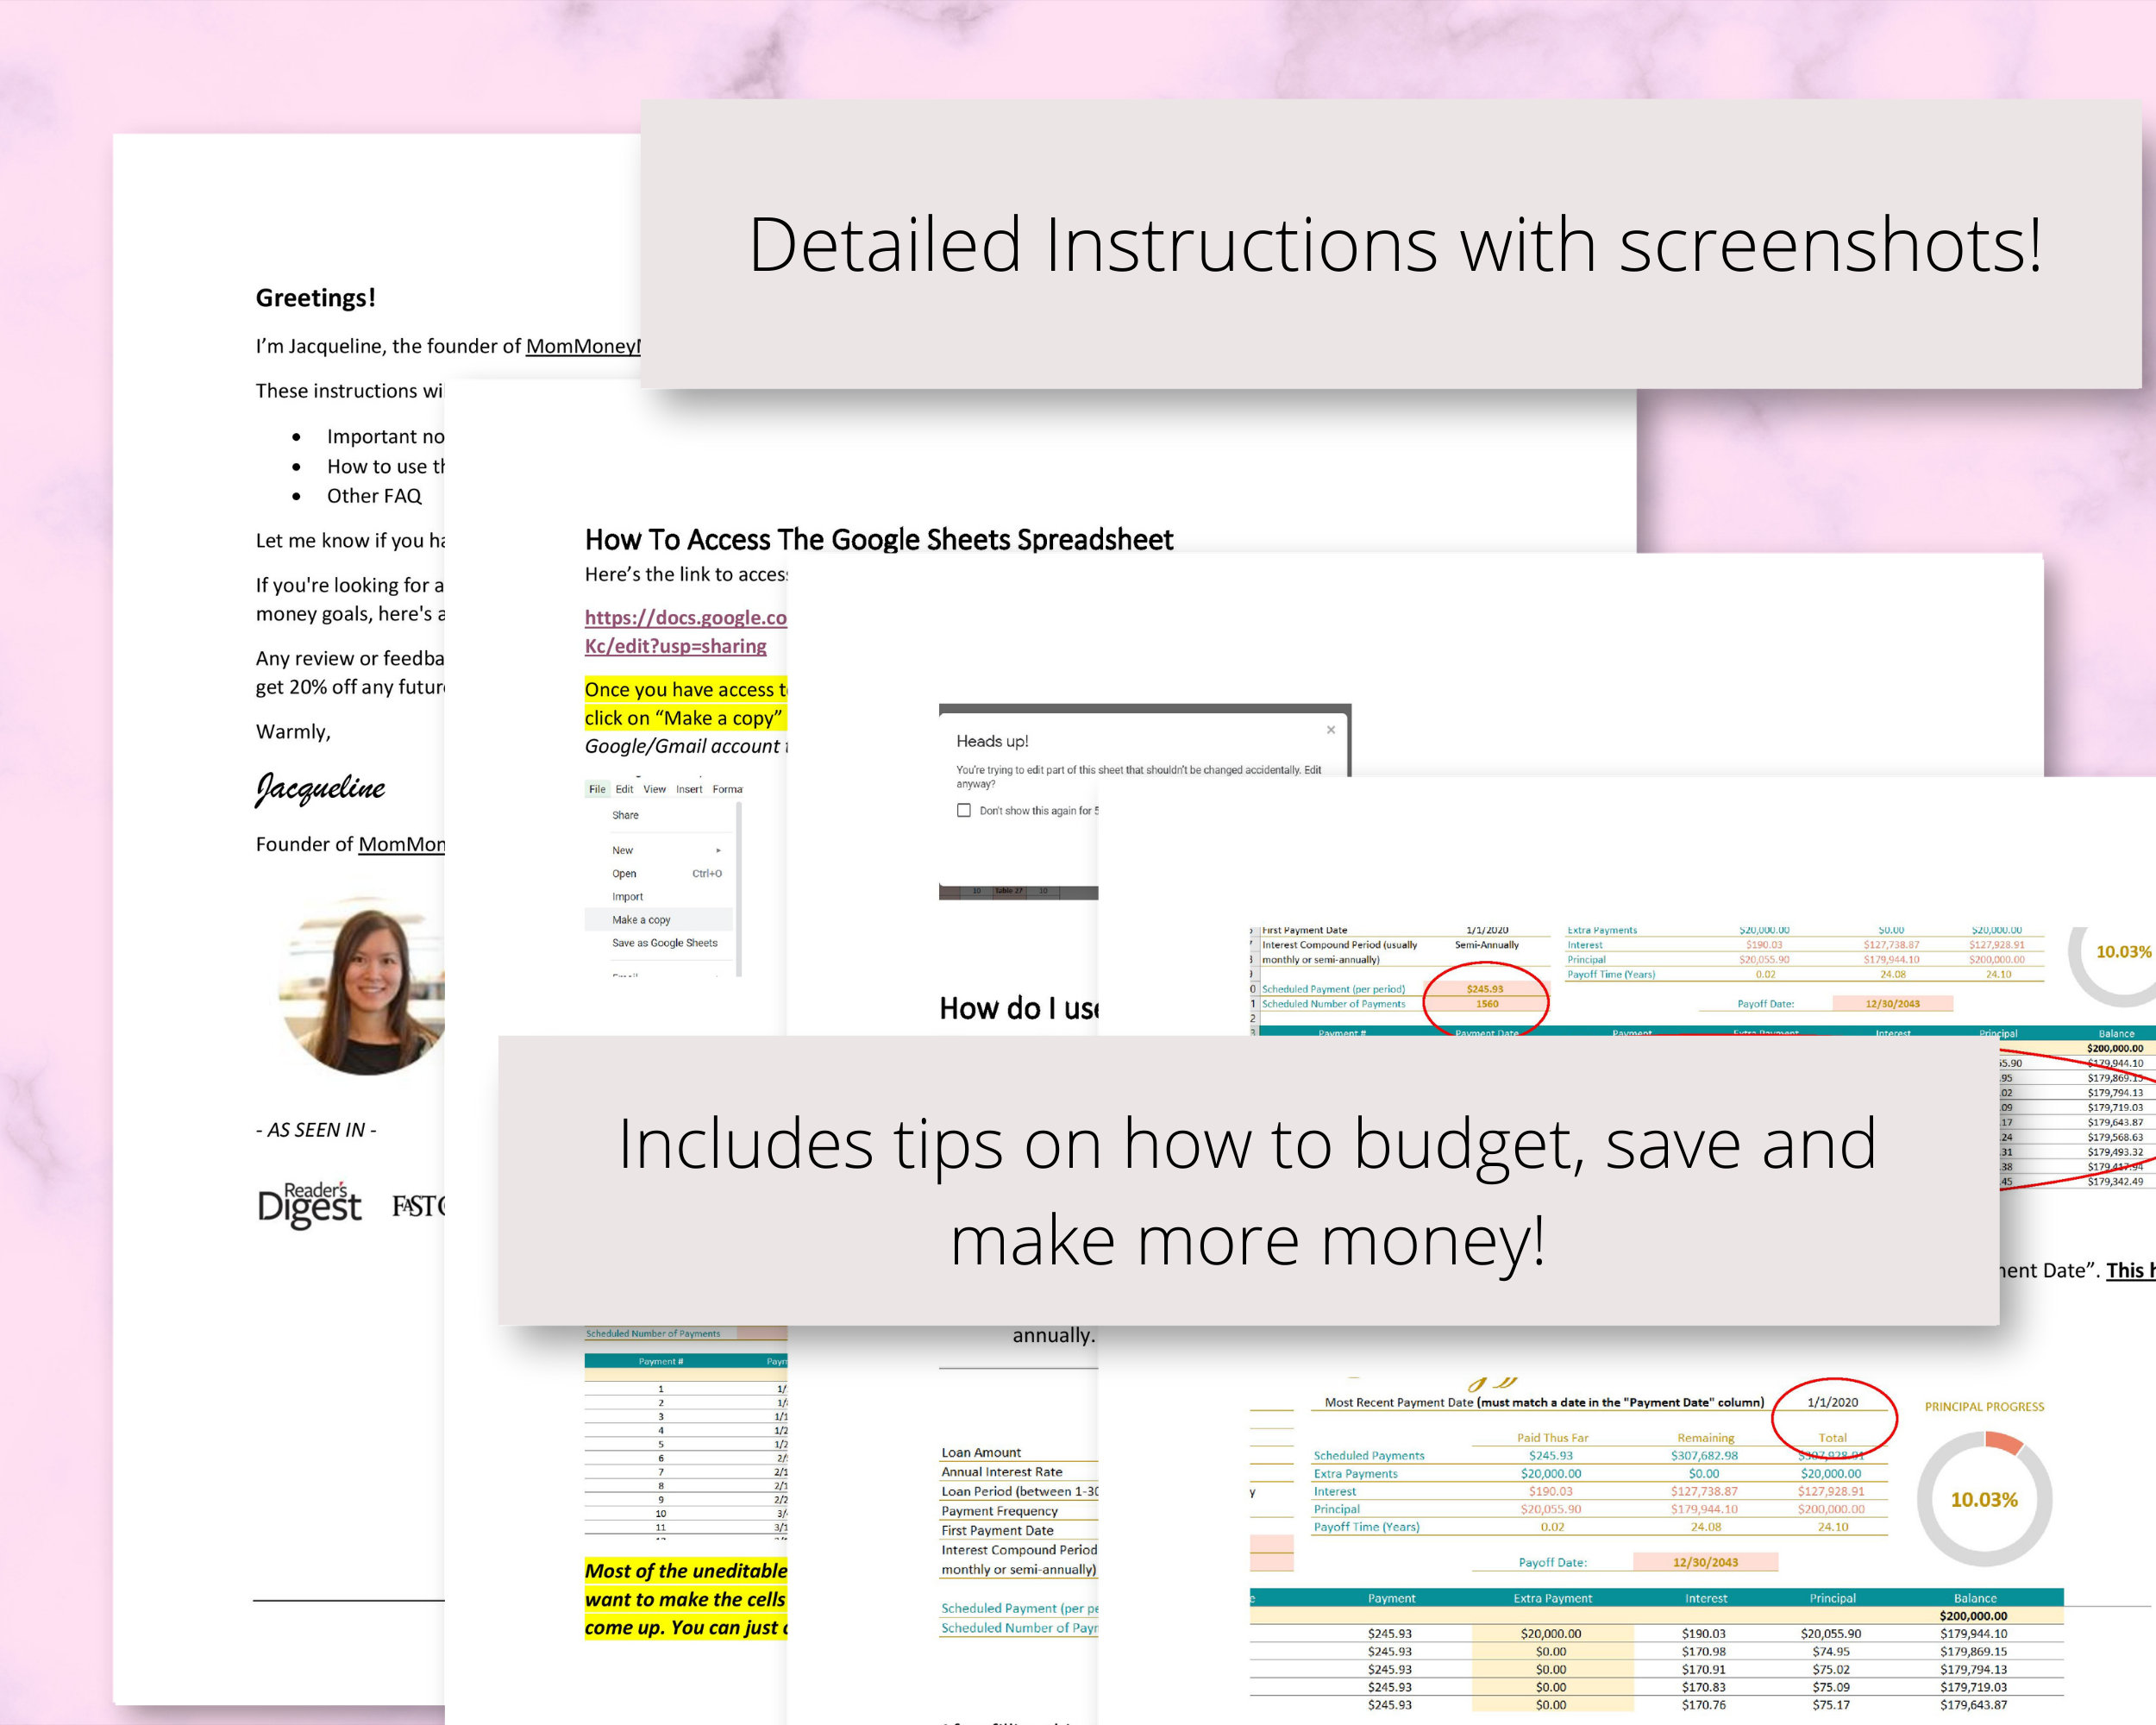The height and width of the screenshot is (1725, 2156).
Task: Select the circled '$245.93' scheduled payment cell
Action: 1485,989
